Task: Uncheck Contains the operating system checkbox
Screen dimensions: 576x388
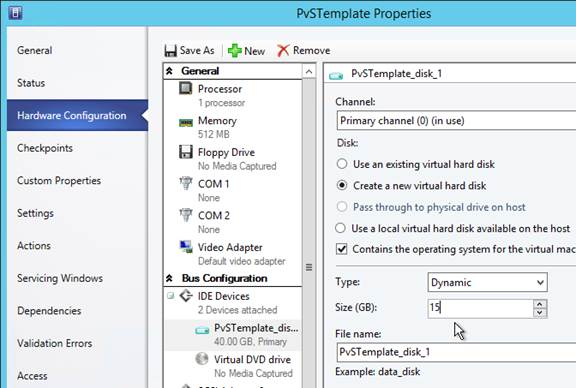Action: pyautogui.click(x=342, y=249)
